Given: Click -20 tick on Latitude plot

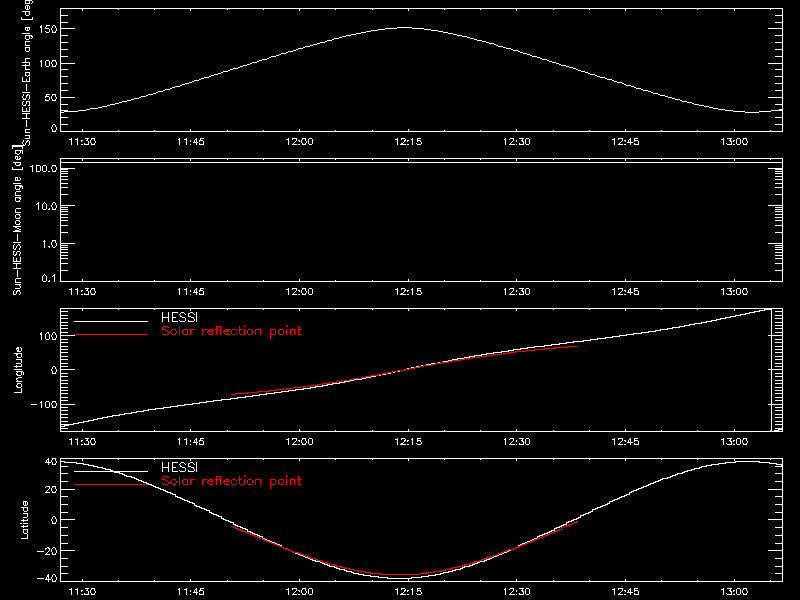Looking at the screenshot, I should tap(47, 551).
